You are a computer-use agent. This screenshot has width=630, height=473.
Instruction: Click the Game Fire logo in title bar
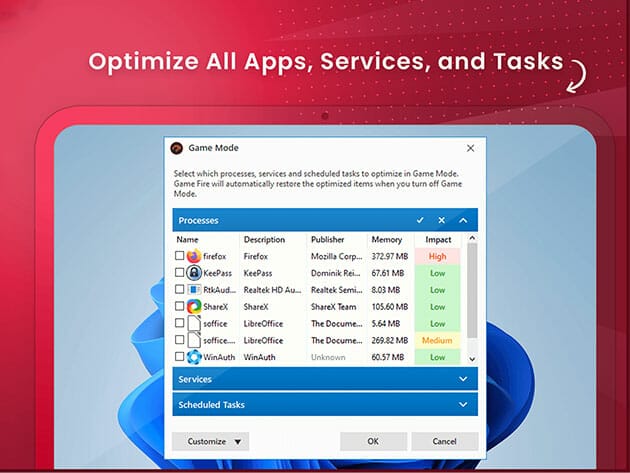pyautogui.click(x=177, y=148)
